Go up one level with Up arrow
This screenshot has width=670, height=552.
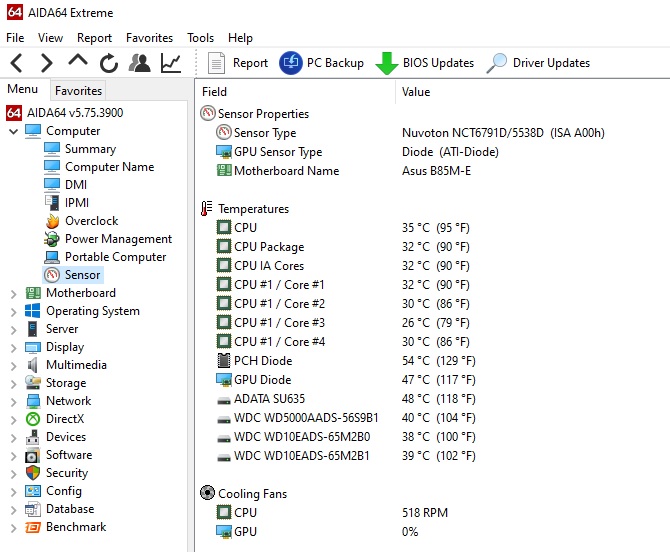(78, 61)
